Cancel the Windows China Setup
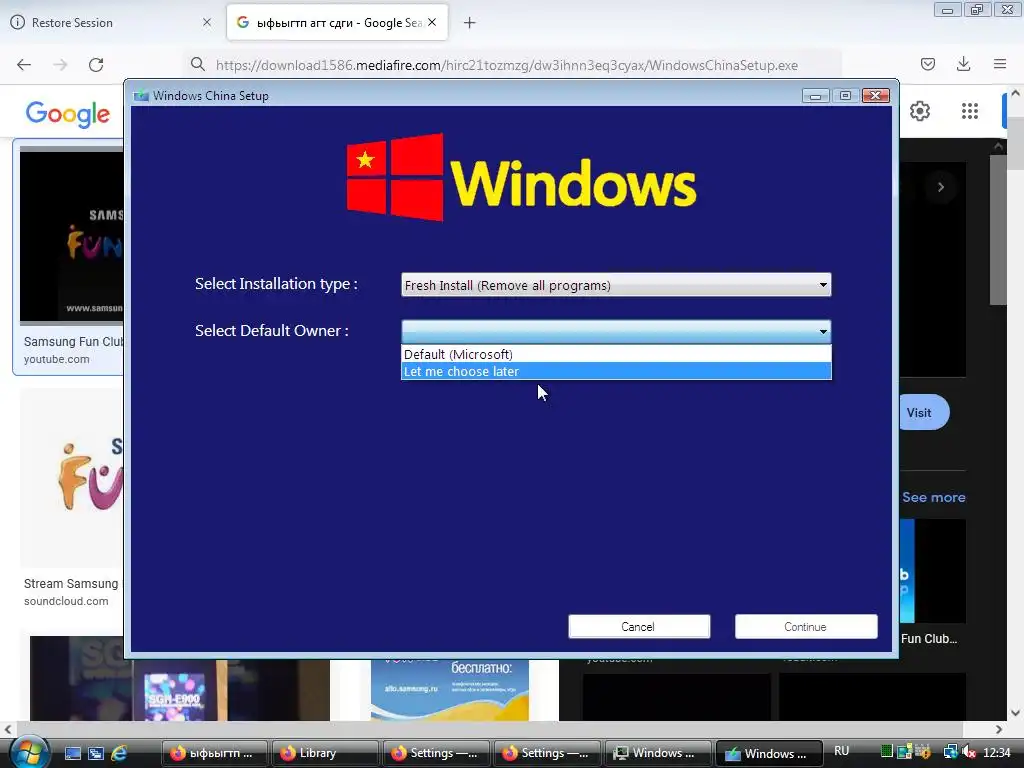Viewport: 1024px width, 768px height. [x=639, y=626]
